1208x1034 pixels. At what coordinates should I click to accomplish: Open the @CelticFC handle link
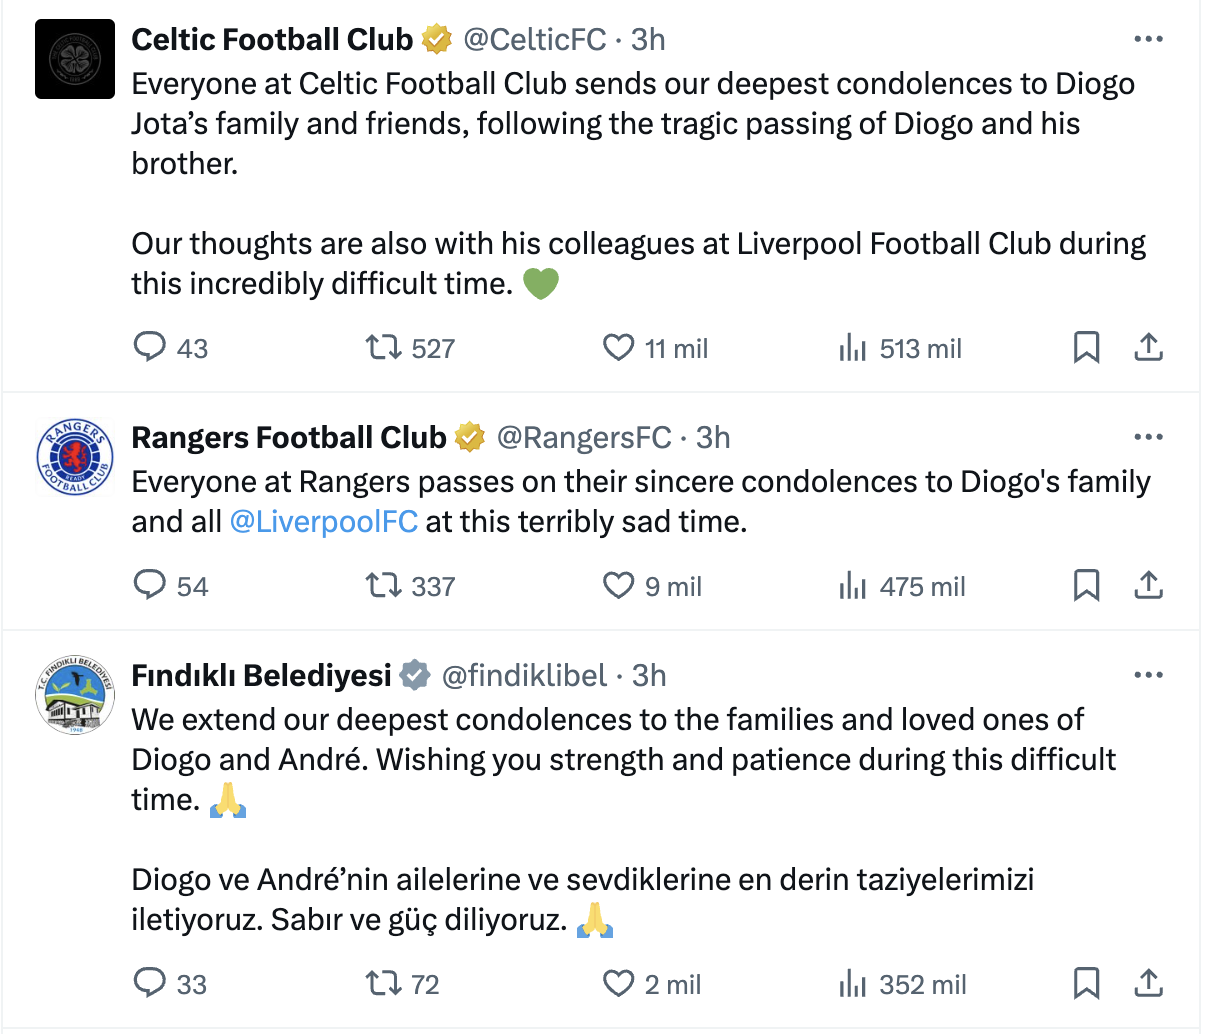[534, 39]
